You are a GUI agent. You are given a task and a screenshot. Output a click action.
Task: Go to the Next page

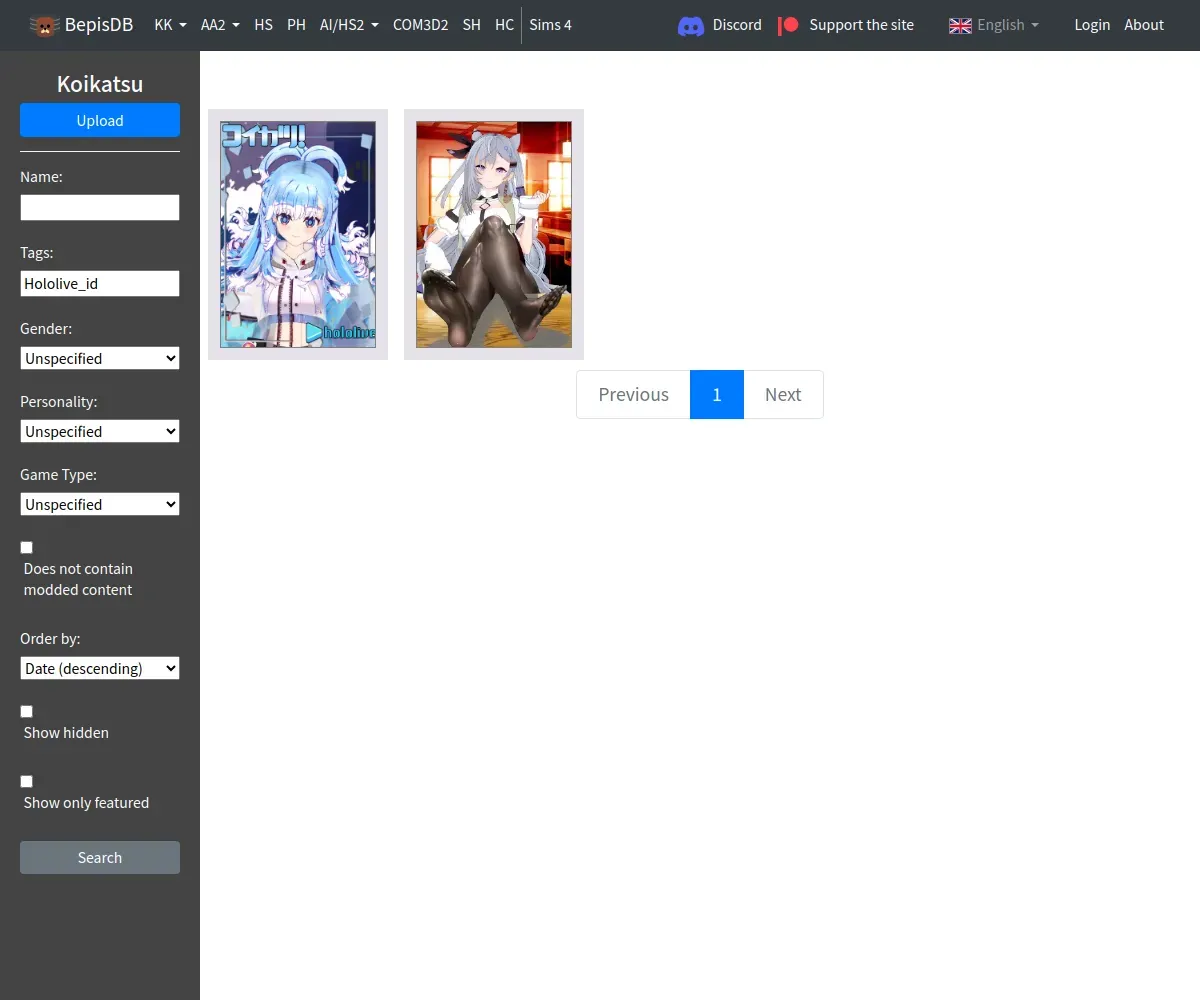pos(783,394)
